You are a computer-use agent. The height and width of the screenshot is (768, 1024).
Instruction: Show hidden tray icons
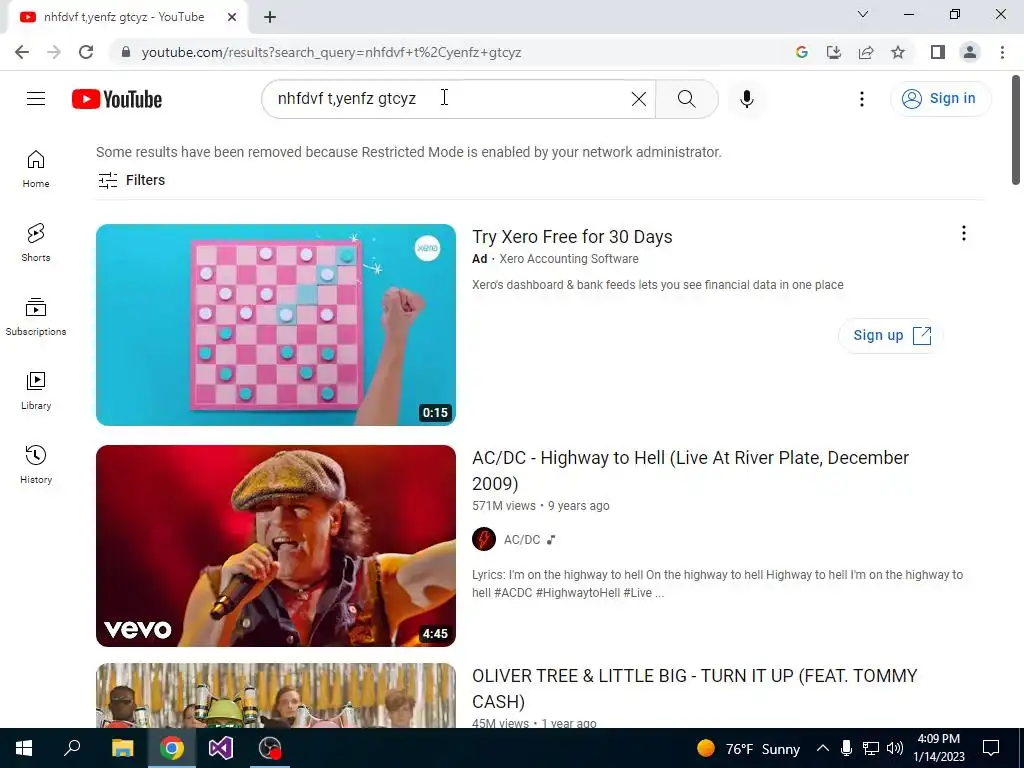tap(823, 748)
